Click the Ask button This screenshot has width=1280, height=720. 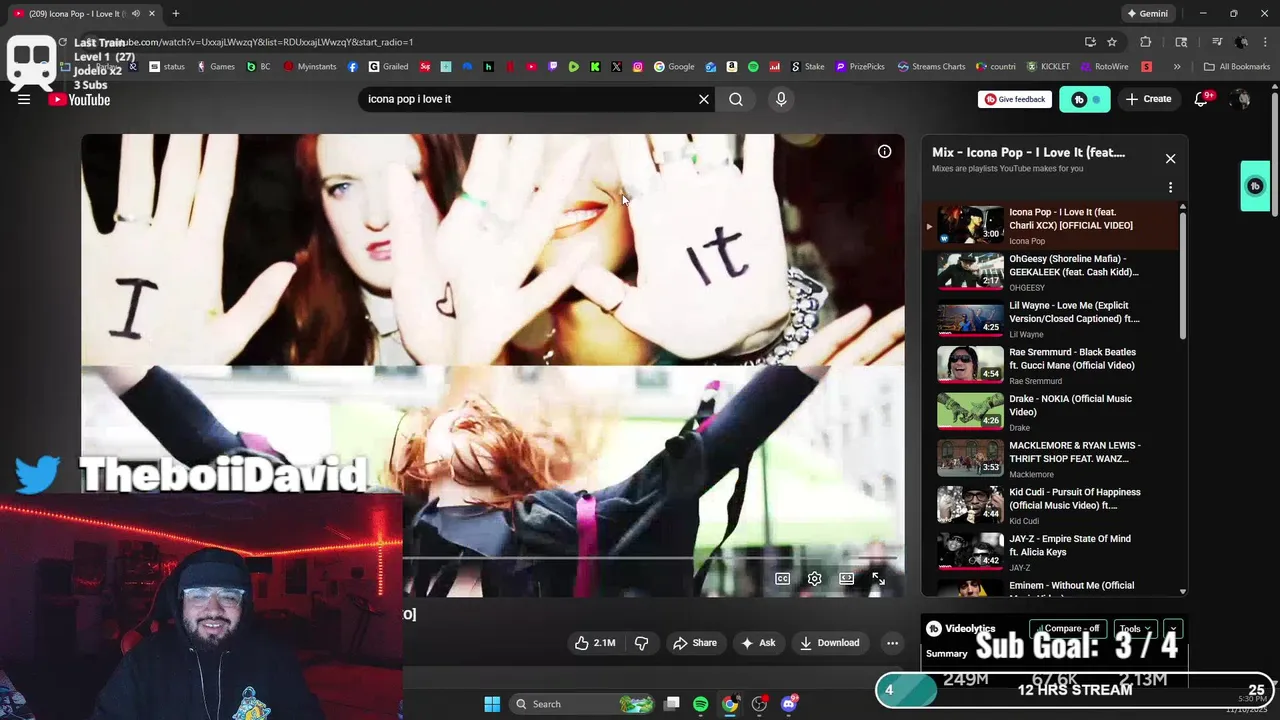click(758, 643)
